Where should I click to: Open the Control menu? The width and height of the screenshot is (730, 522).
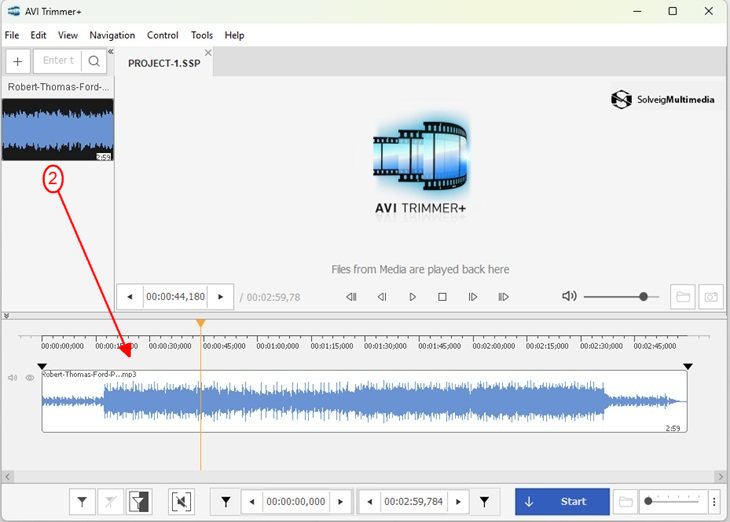click(162, 35)
